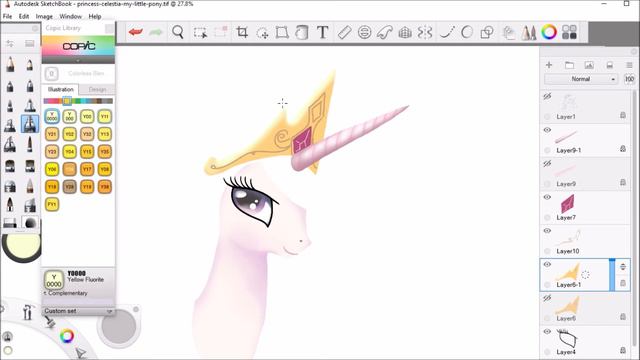Pick Copic swatch Y11
Screen dimensions: 640x360
click(104, 116)
